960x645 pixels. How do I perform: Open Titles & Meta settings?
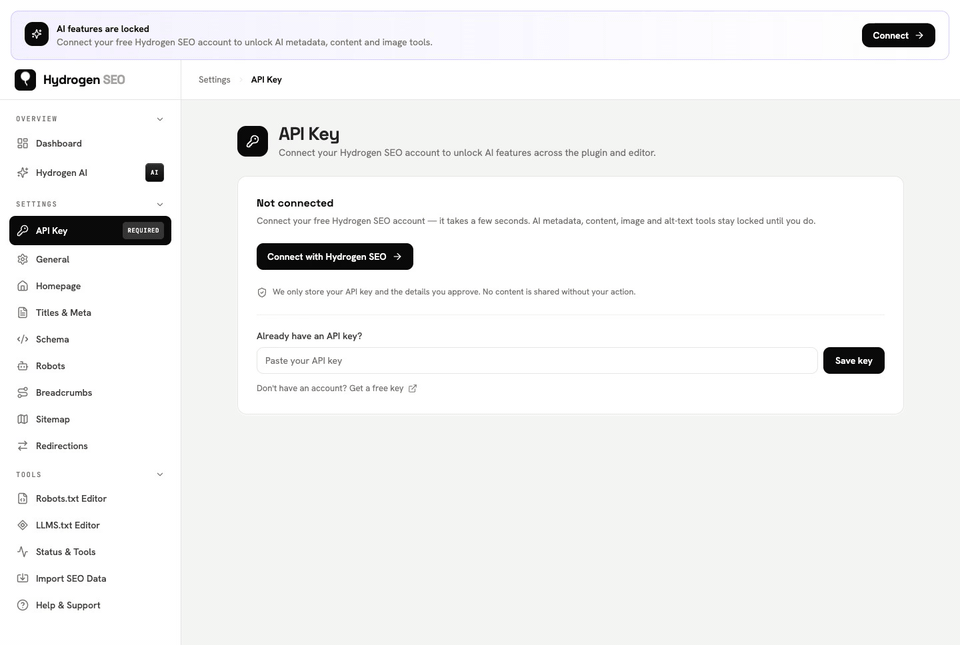[x=90, y=313]
